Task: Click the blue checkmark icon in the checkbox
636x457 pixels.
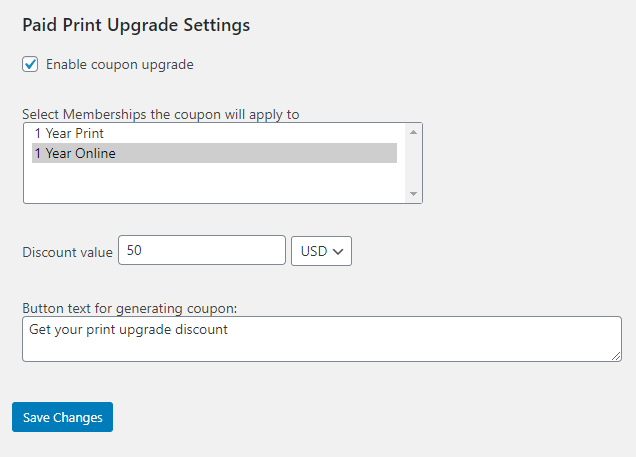Action: 30,64
